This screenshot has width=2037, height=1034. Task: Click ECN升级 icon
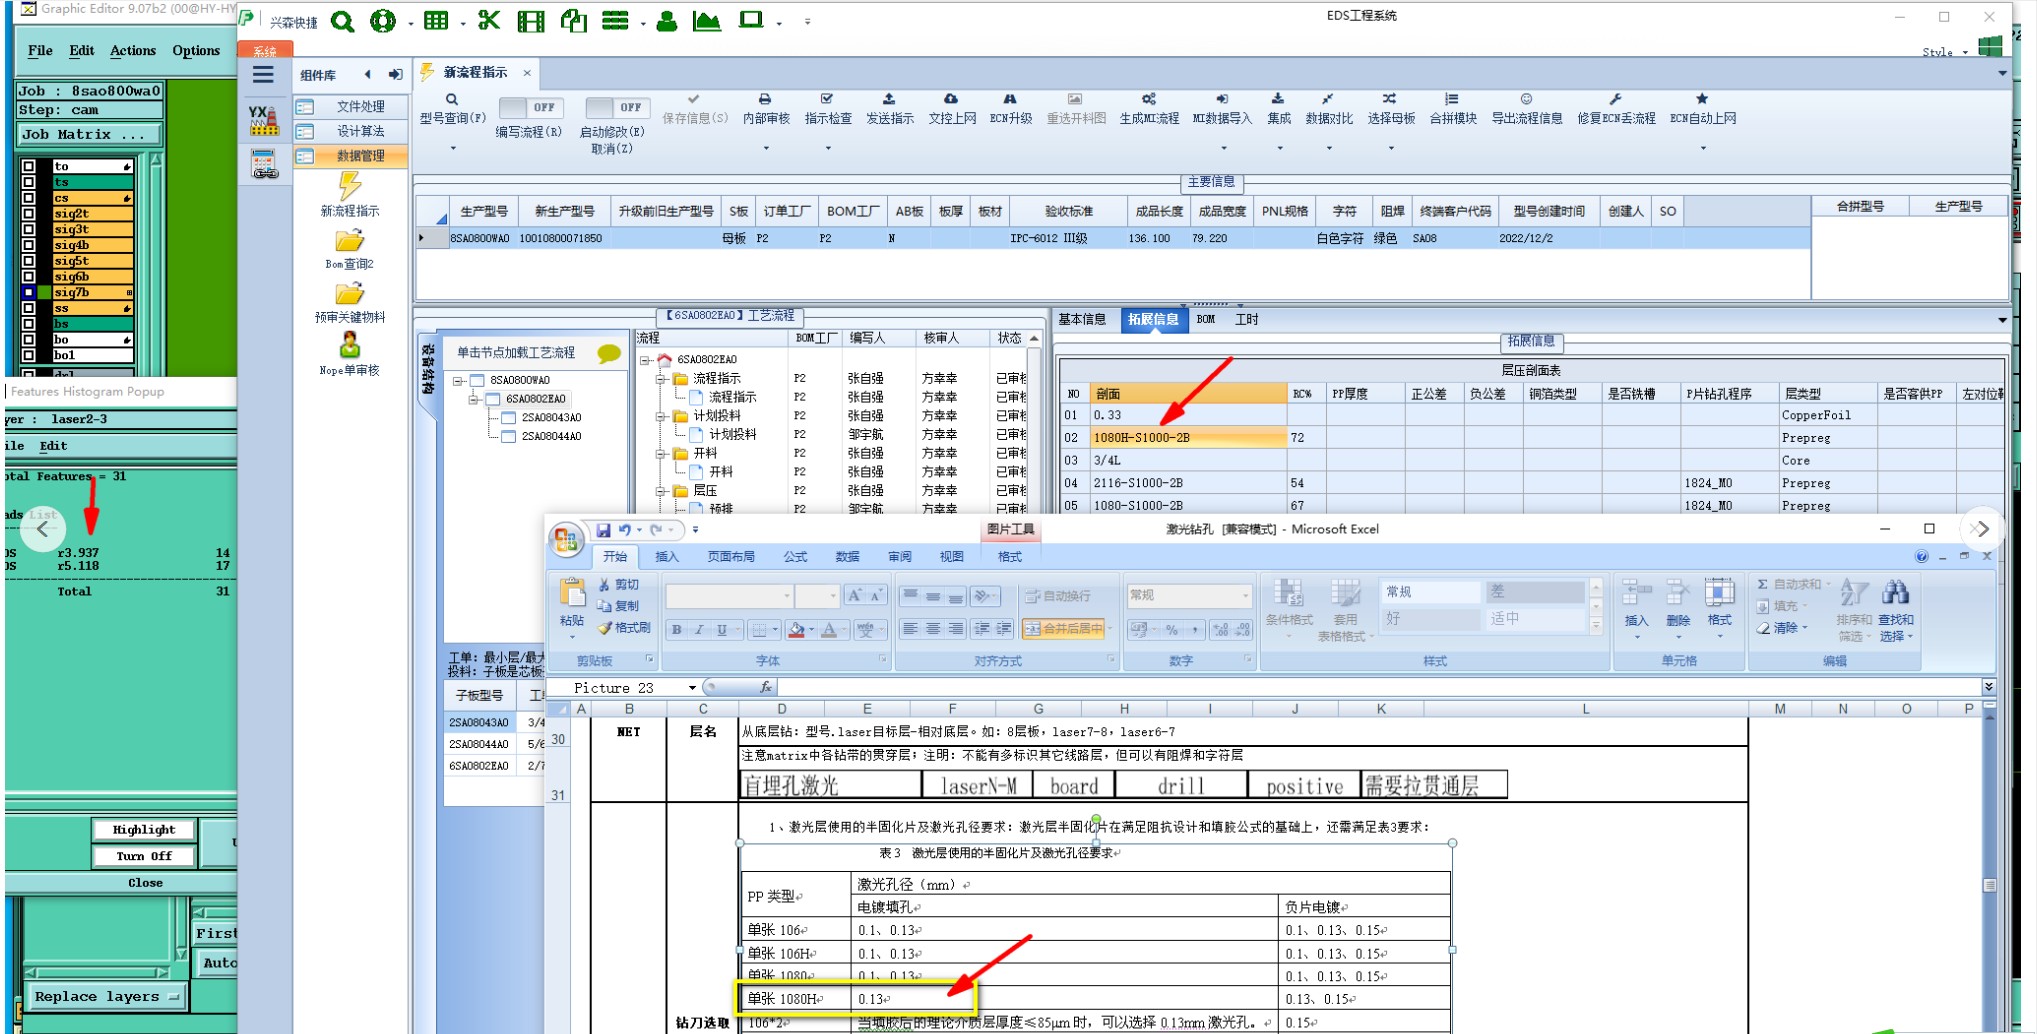(x=1010, y=100)
